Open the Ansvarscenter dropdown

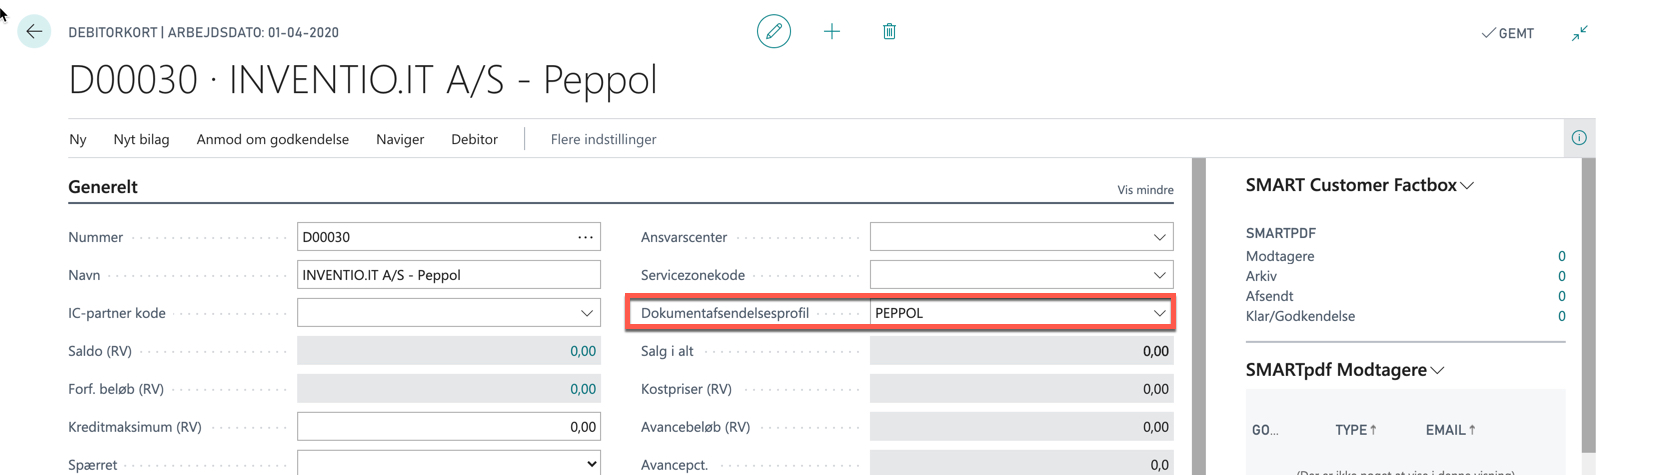(x=1159, y=237)
